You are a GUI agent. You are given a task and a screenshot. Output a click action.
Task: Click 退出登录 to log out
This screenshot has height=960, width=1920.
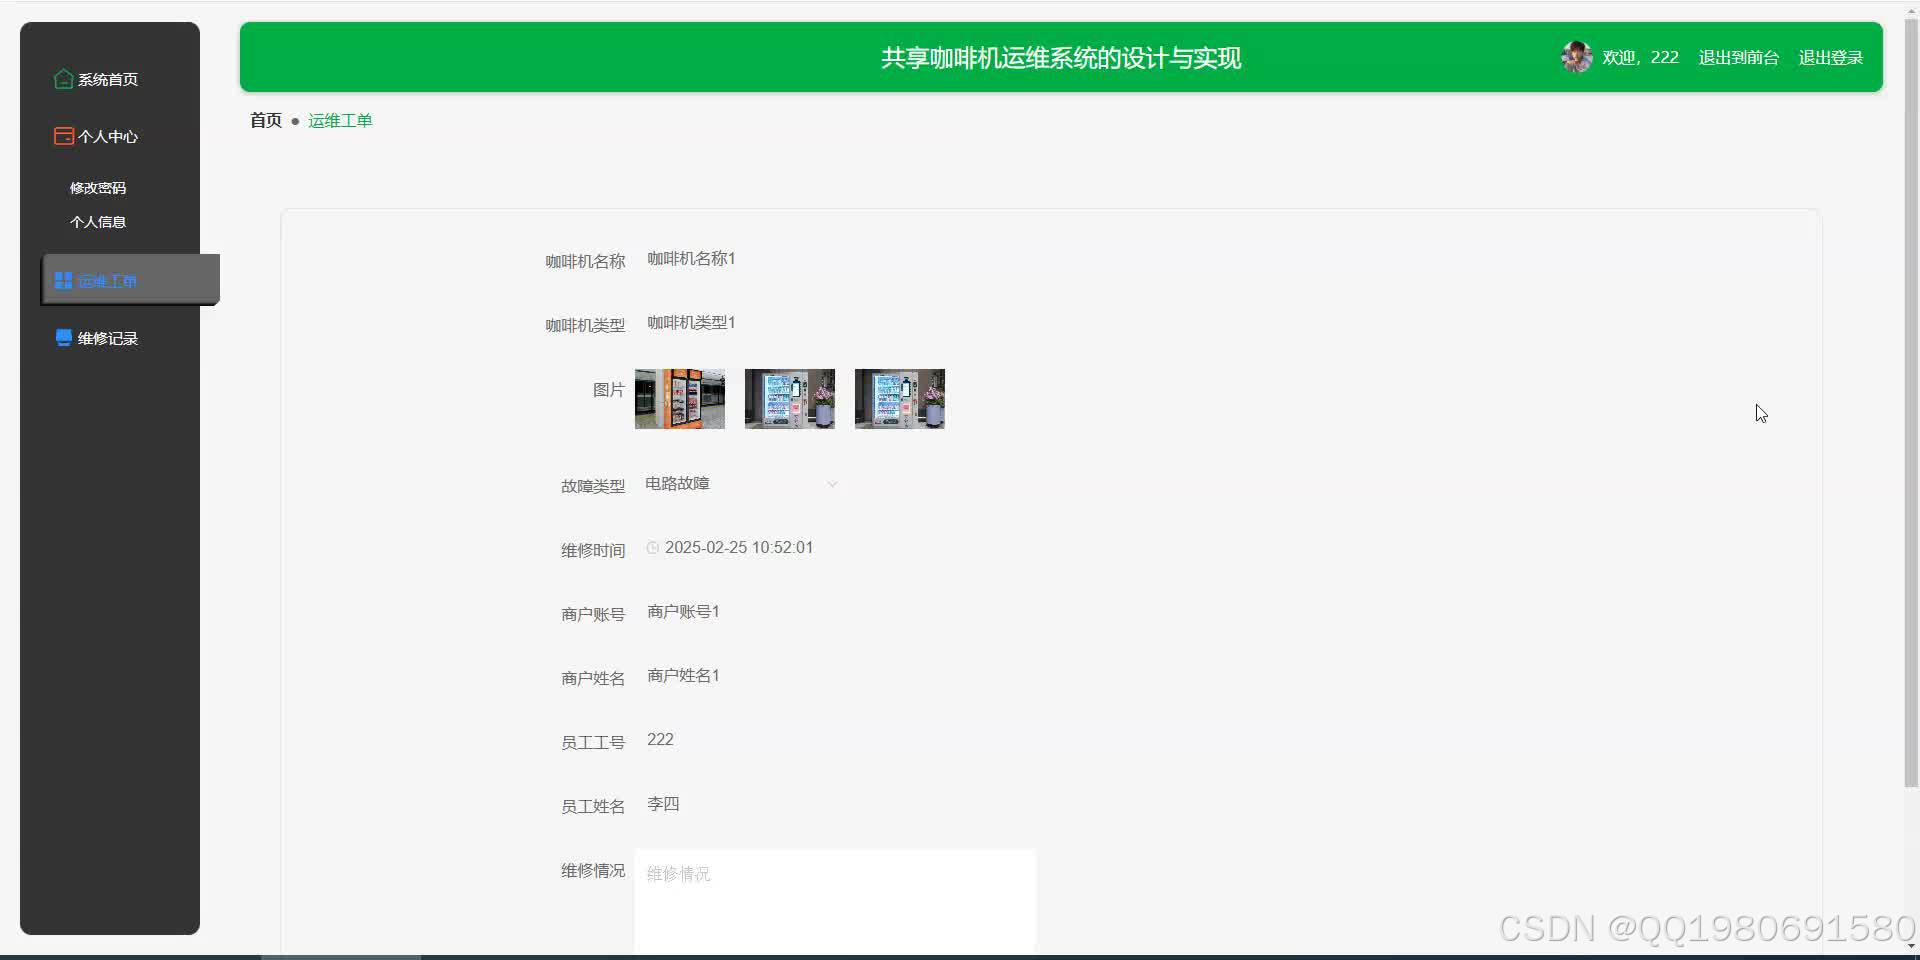point(1831,57)
